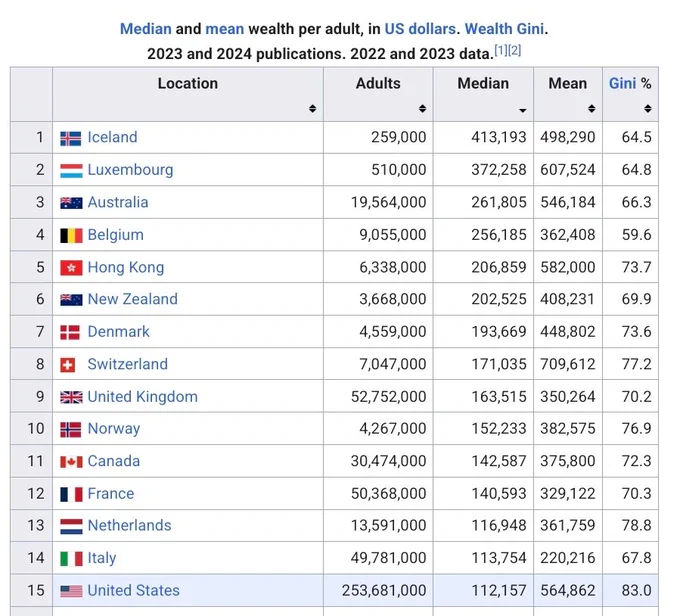Click the Mean column header text
This screenshot has height=616, width=680.
pos(568,83)
